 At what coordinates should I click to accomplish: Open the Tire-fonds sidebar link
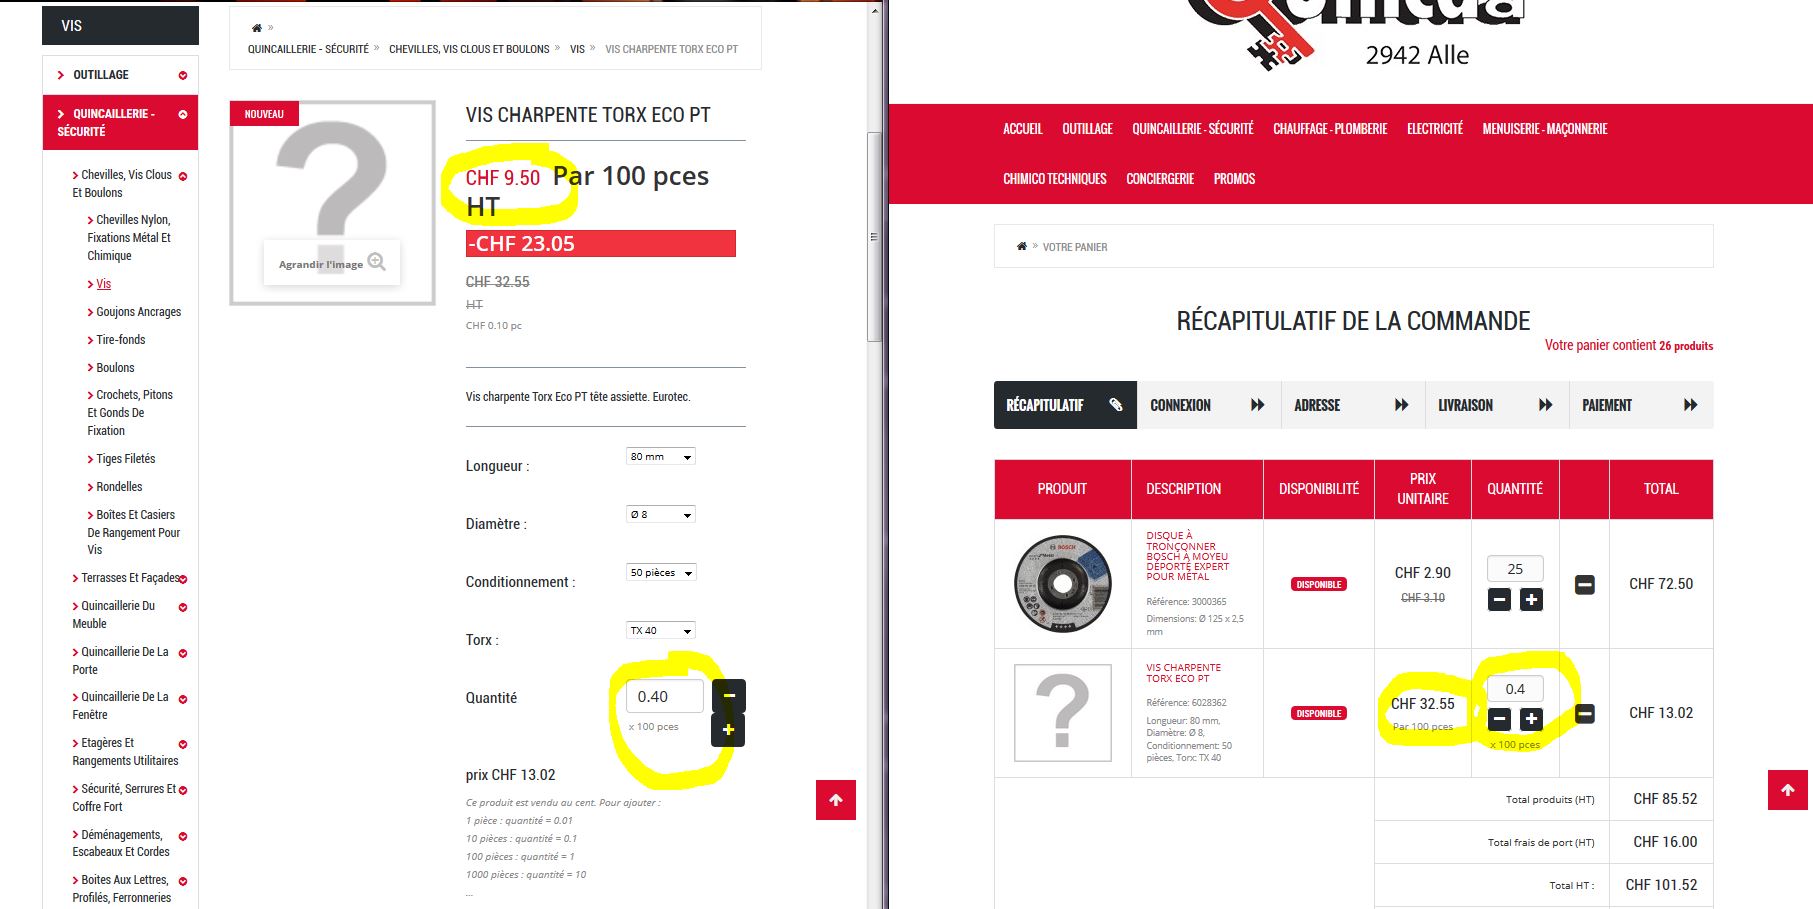pos(120,340)
